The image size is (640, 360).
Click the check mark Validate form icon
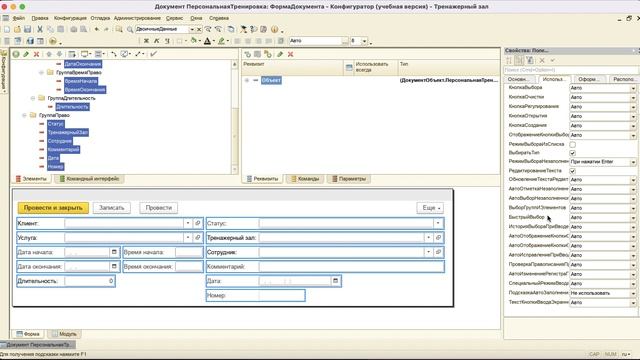coord(153,54)
